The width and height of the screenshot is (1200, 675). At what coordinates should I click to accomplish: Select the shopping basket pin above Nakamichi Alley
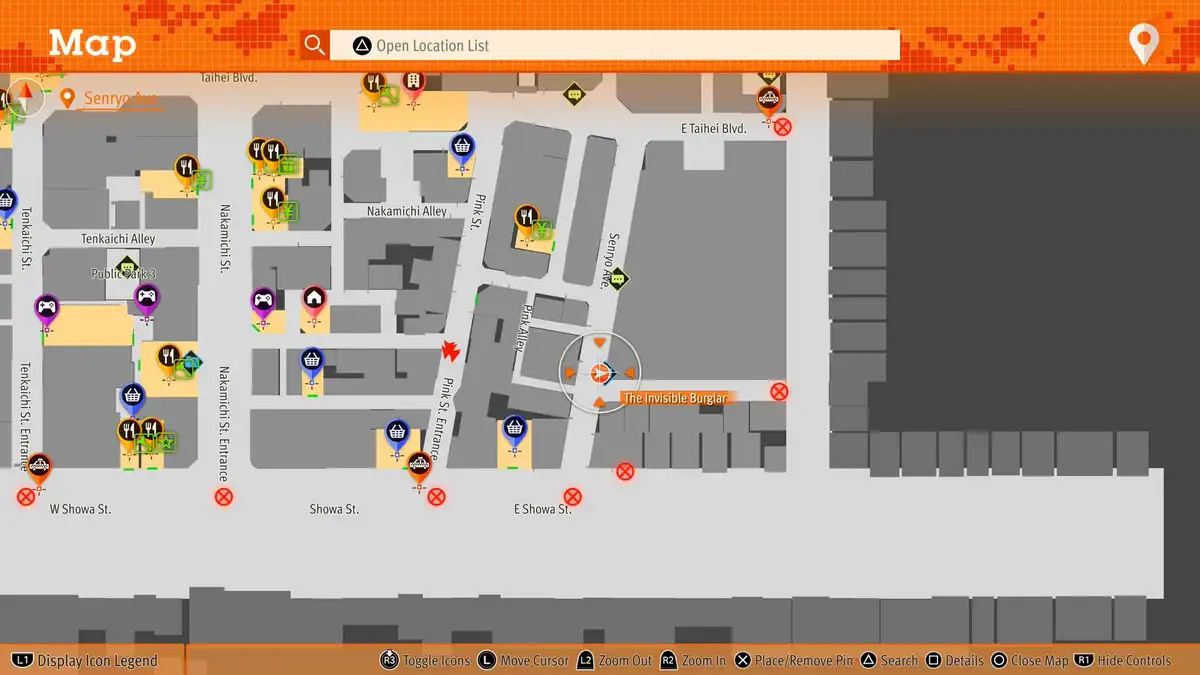[461, 147]
